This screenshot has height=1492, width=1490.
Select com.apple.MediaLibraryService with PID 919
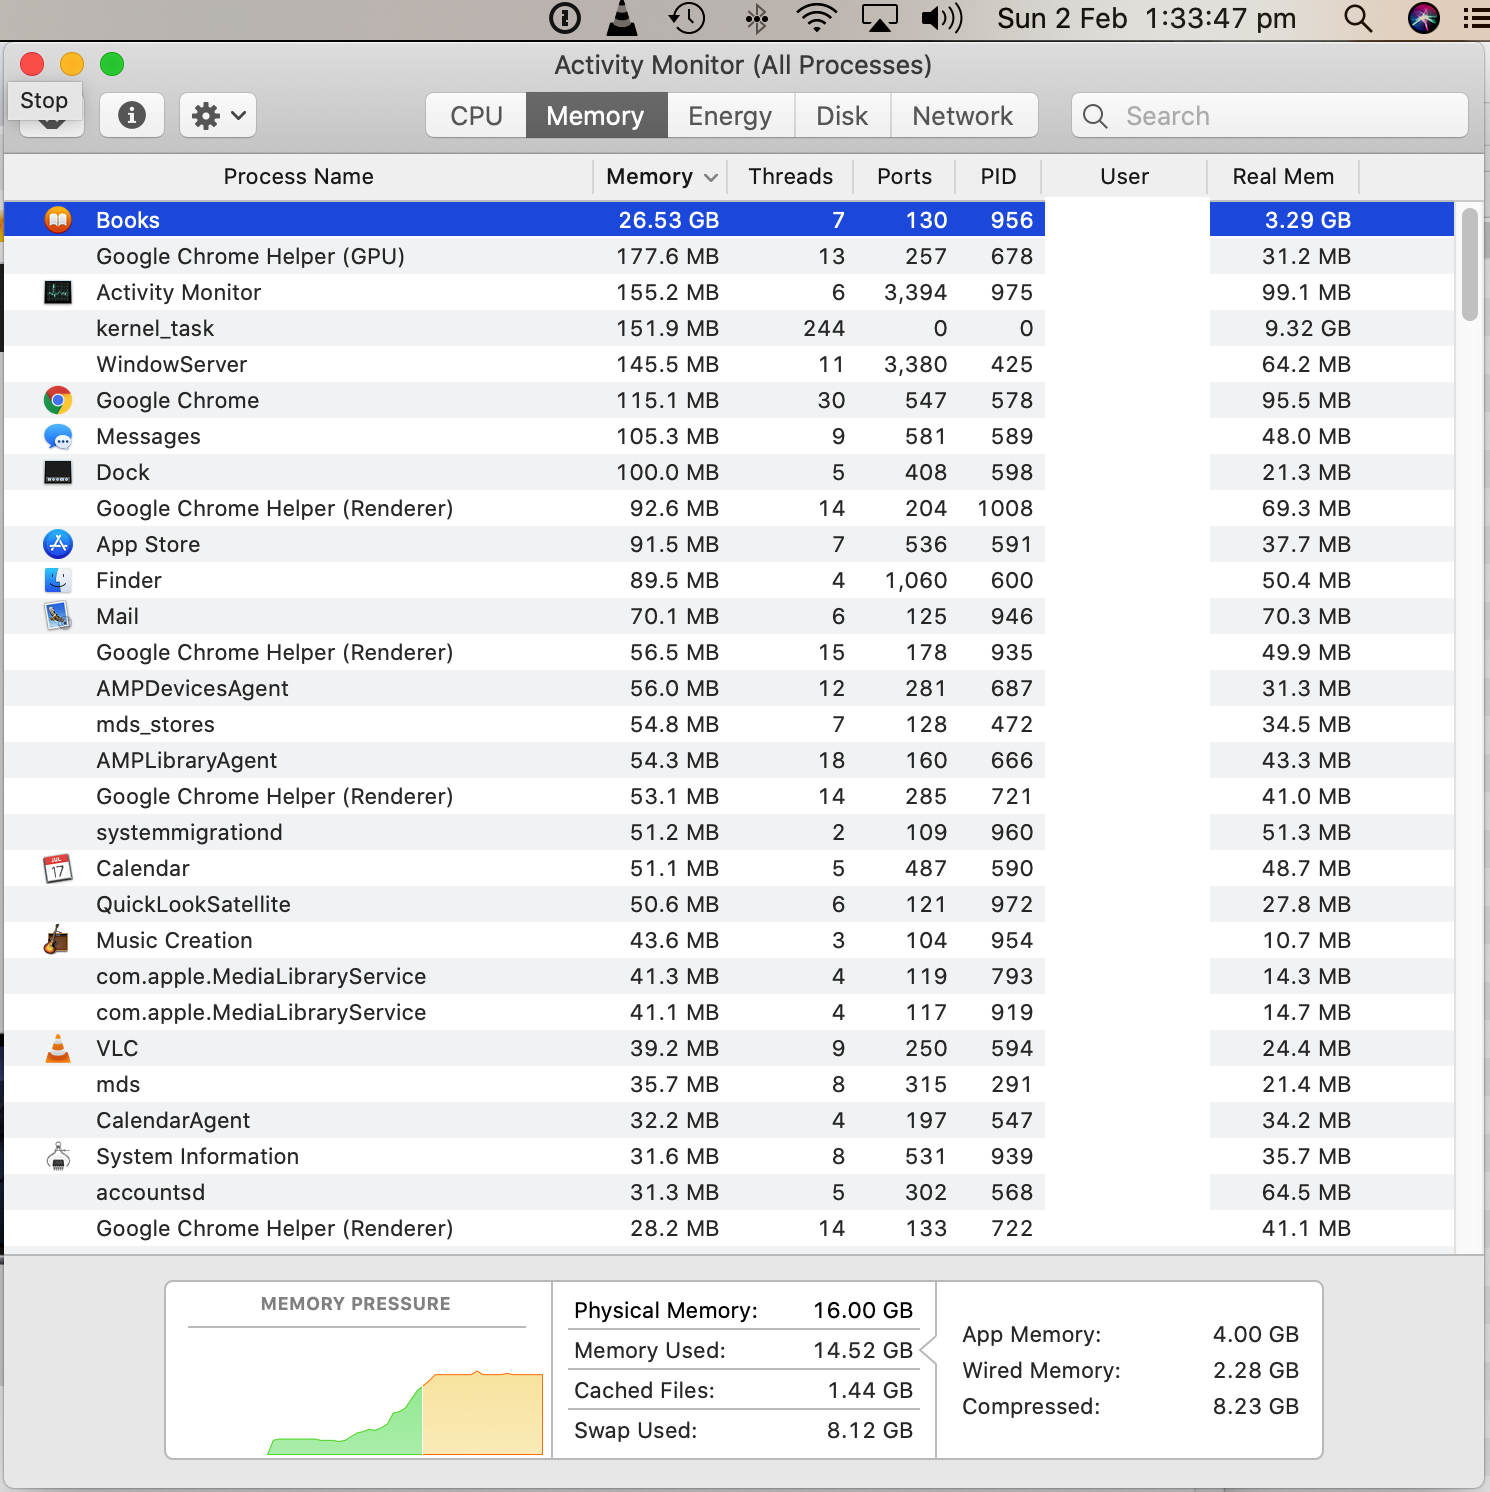coord(728,1012)
